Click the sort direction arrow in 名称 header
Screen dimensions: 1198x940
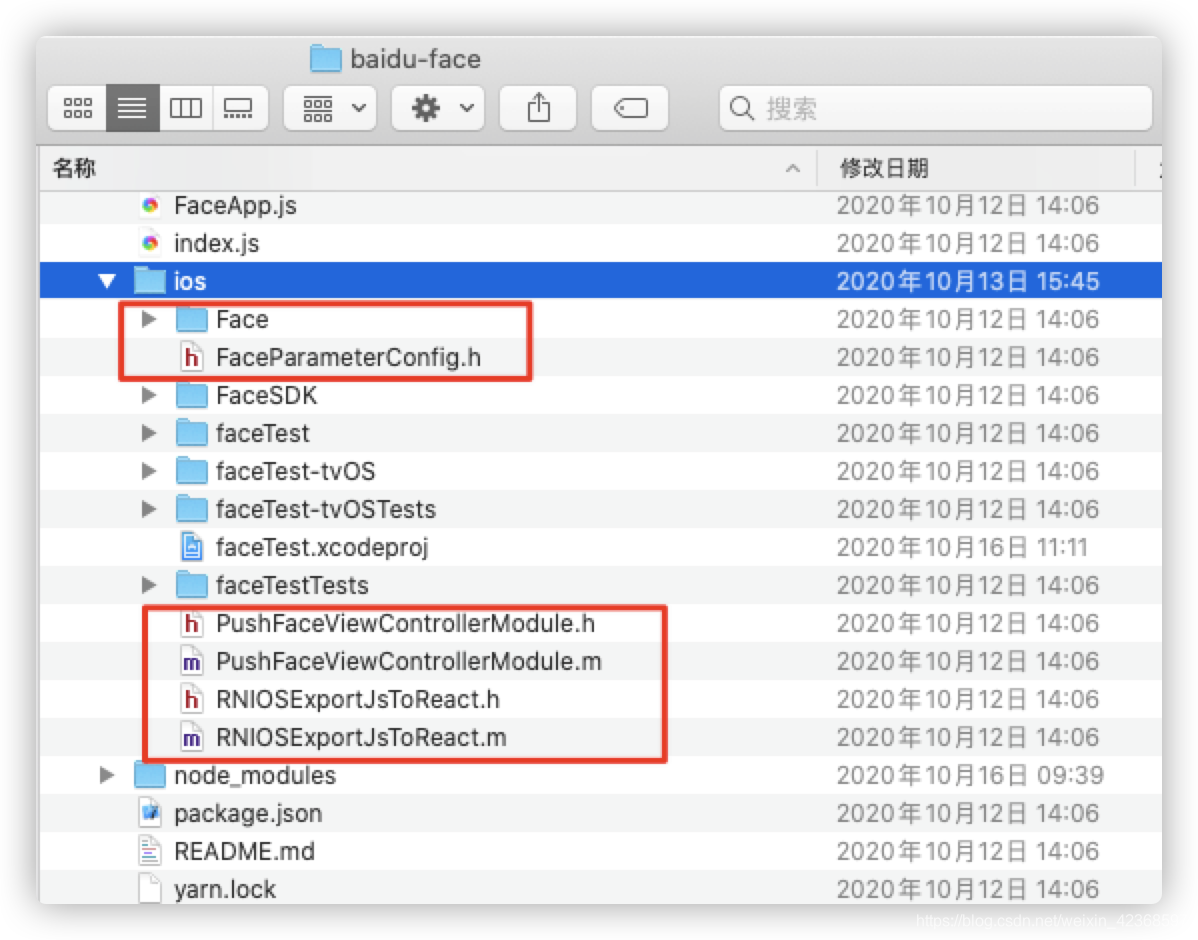click(793, 168)
